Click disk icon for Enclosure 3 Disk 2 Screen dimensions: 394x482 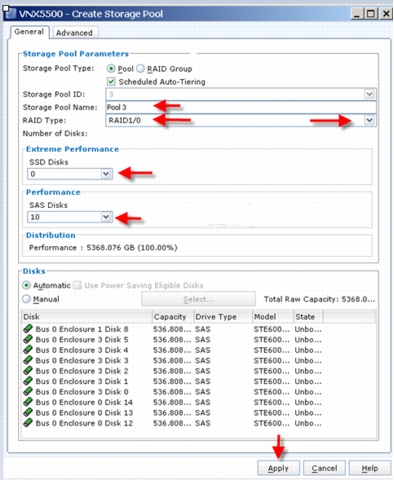click(x=28, y=371)
